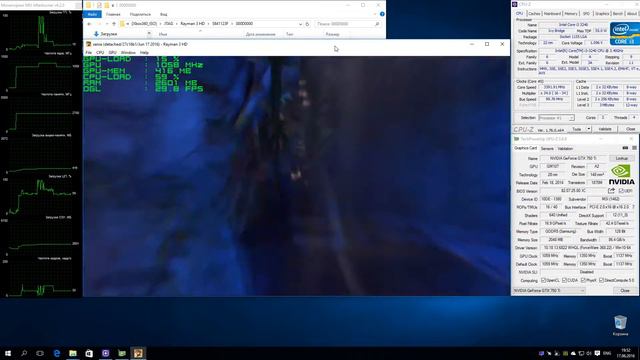
Task: Click the up arrow in File Explorer
Action: click(114, 24)
